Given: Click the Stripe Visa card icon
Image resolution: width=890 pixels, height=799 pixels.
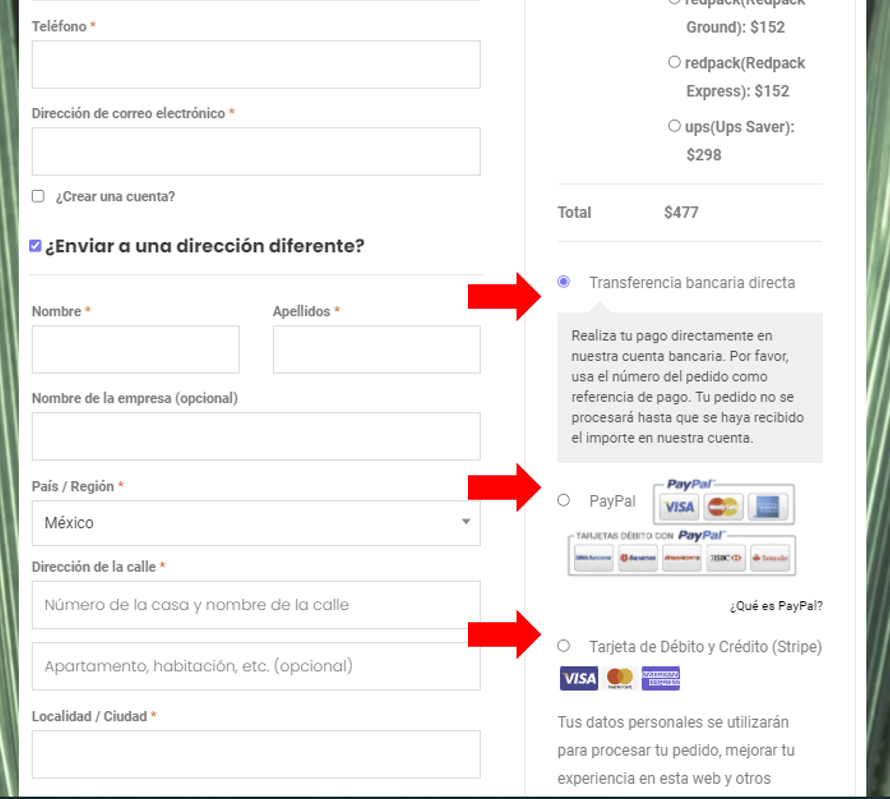Looking at the screenshot, I should tap(579, 678).
